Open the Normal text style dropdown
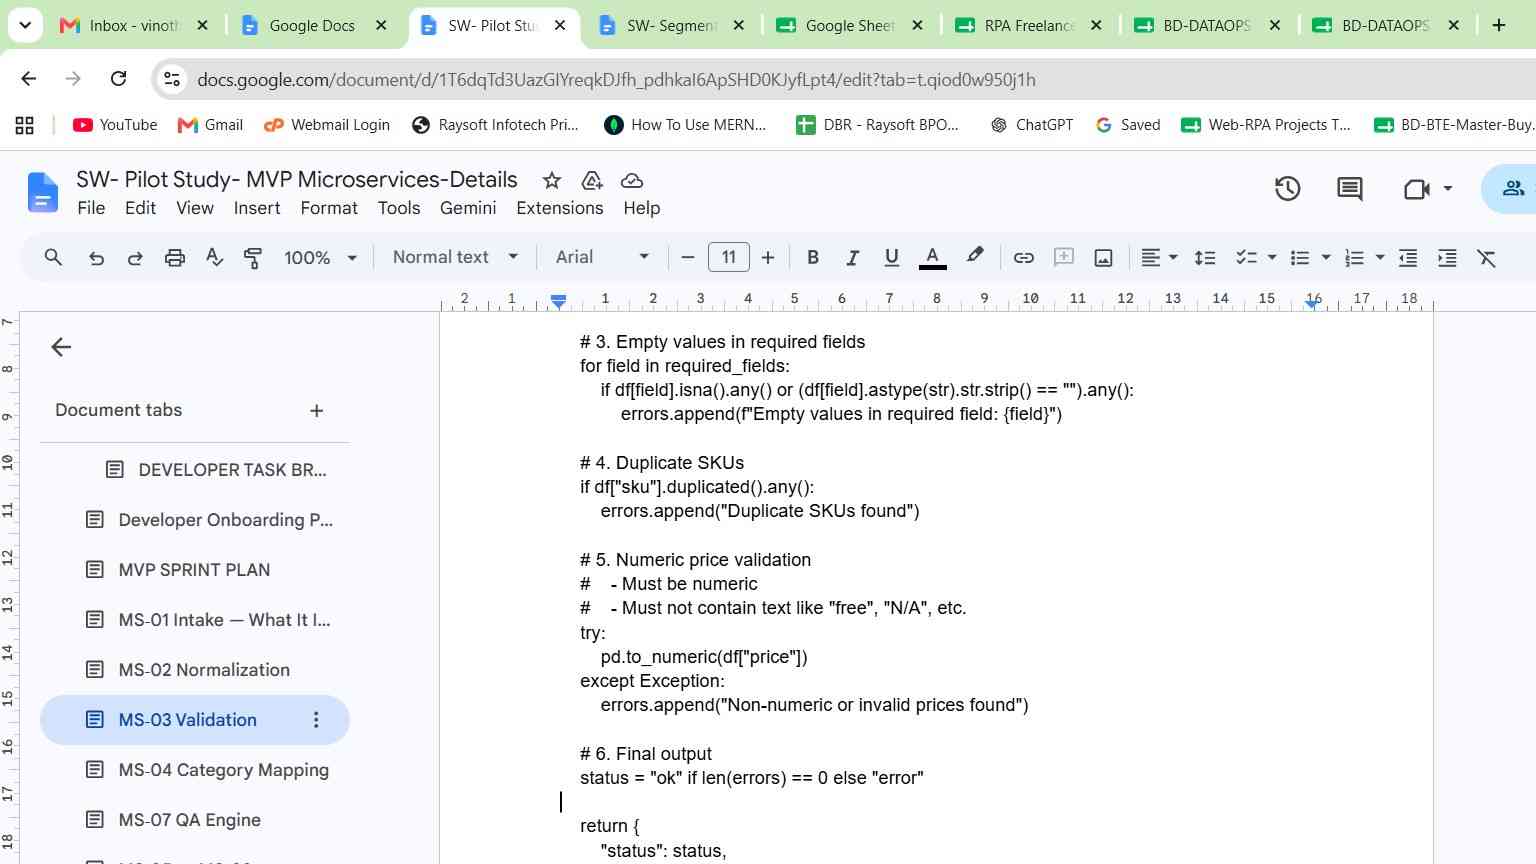 [455, 257]
